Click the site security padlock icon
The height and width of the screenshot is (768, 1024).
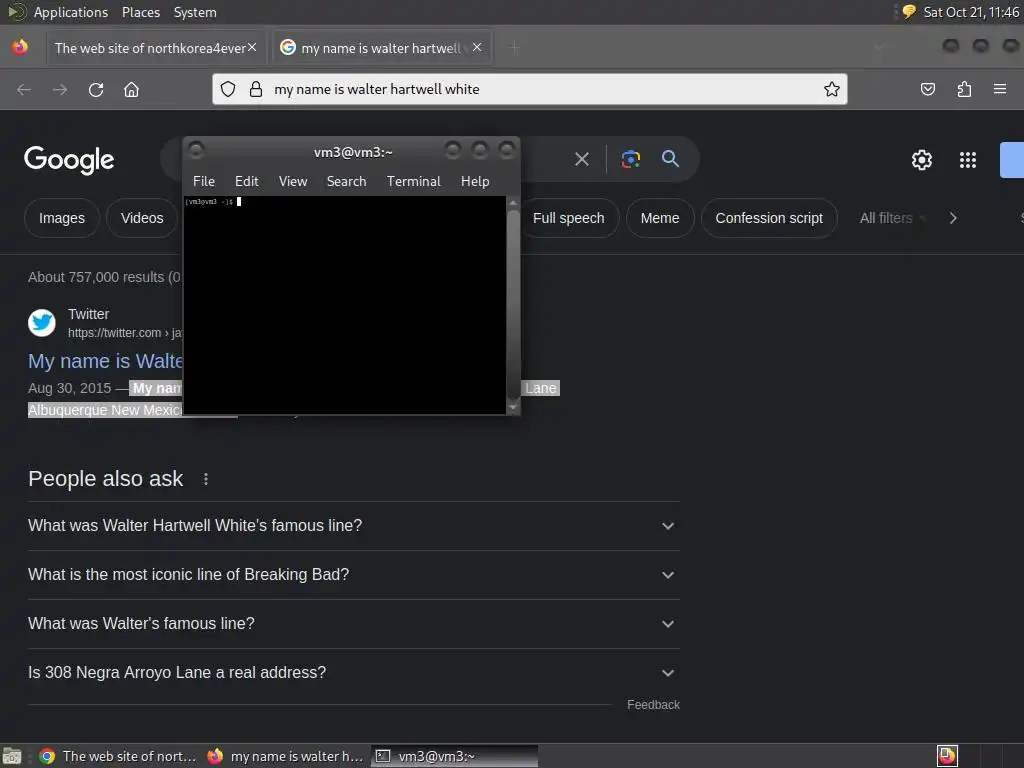tap(256, 89)
